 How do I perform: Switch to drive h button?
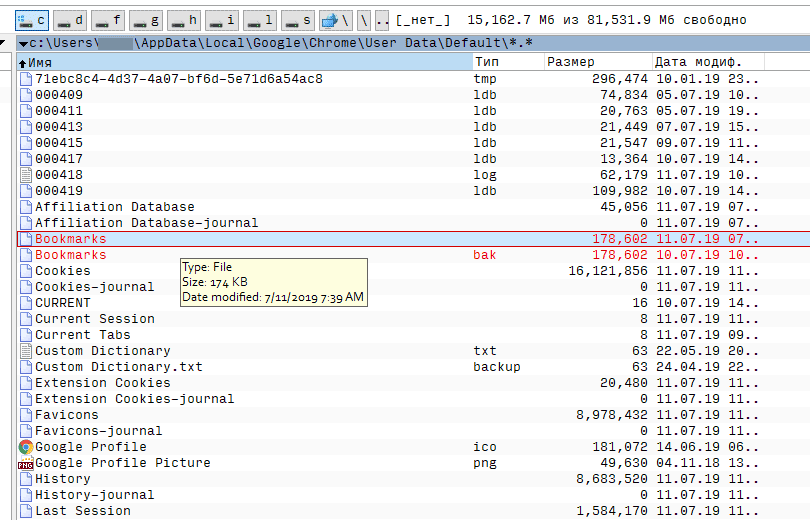(x=184, y=21)
